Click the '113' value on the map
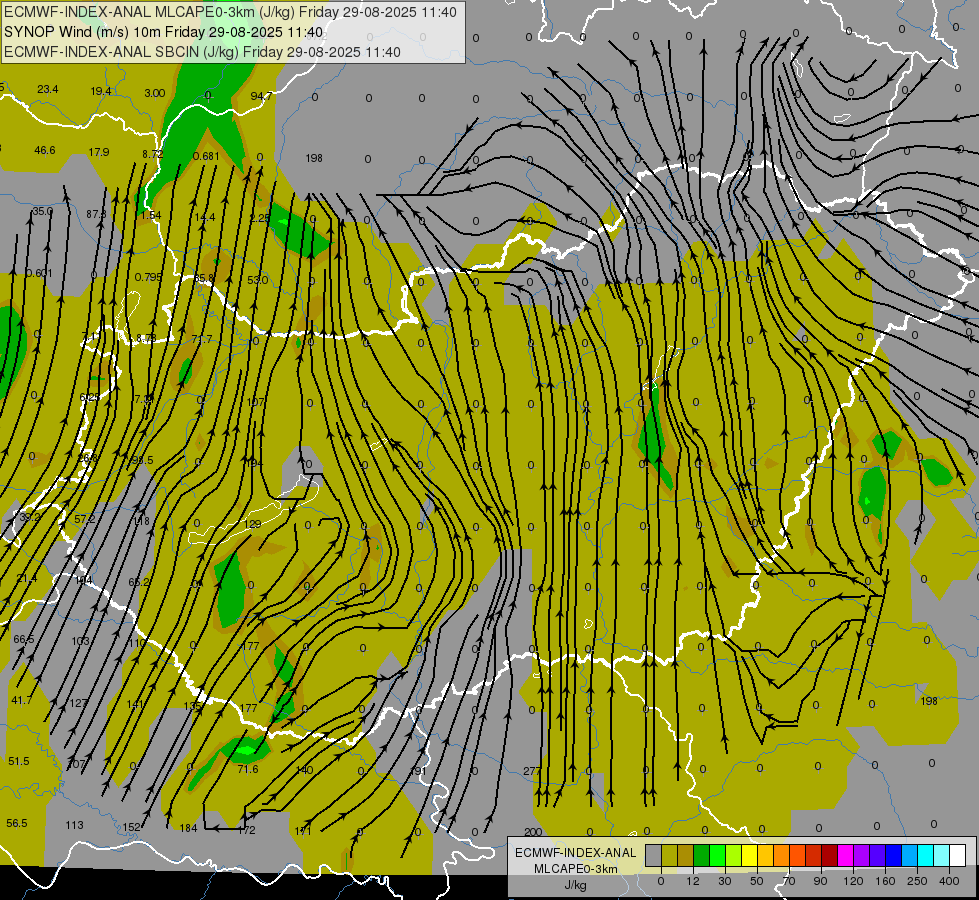Viewport: 979px width, 900px height. 74,825
